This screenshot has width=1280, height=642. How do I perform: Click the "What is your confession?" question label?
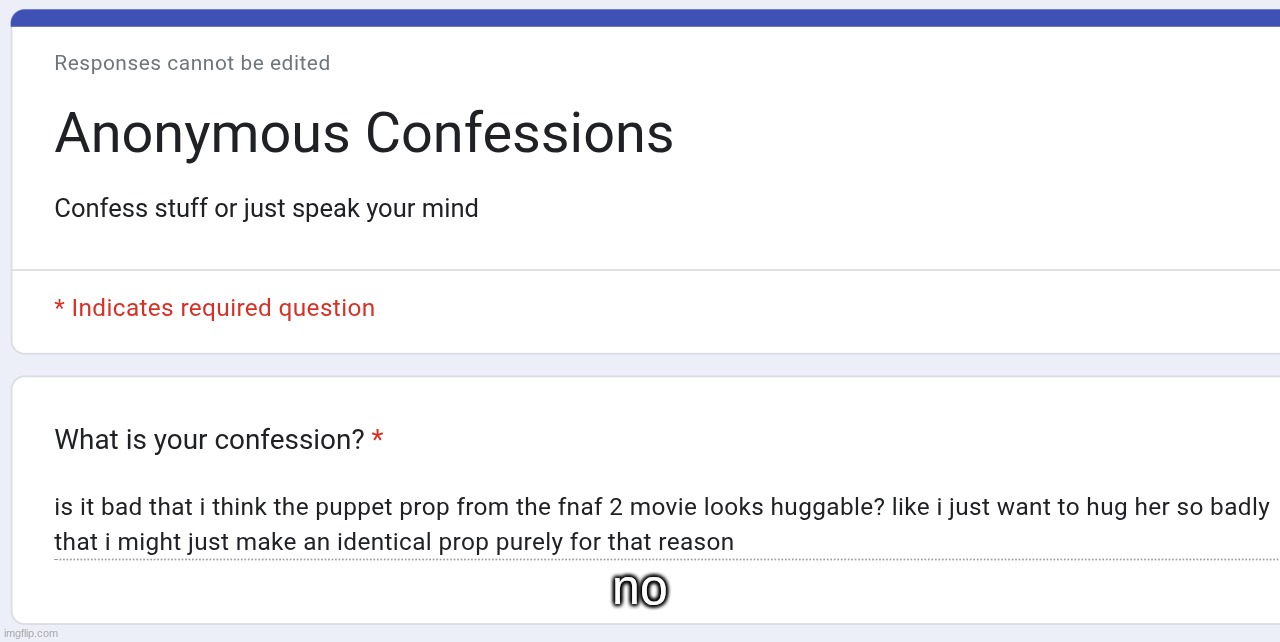pyautogui.click(x=209, y=440)
